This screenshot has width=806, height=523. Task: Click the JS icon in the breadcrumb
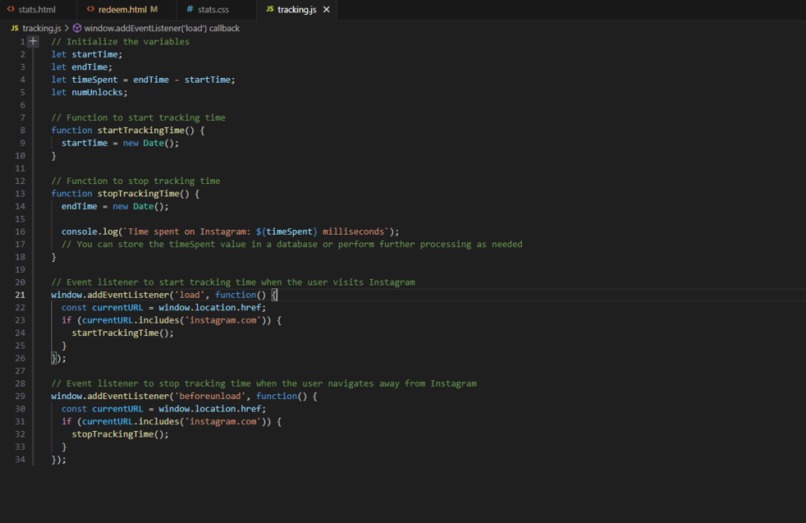coord(15,28)
